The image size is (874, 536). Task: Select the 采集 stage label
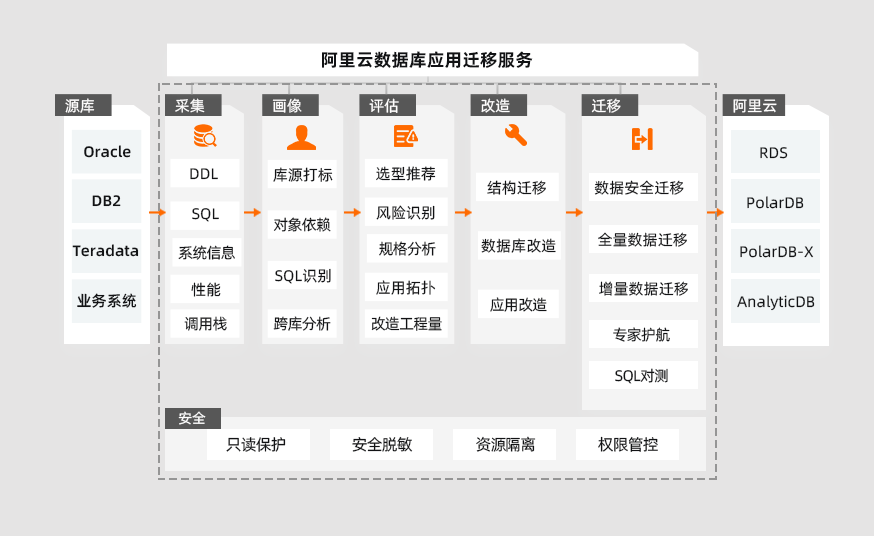tap(193, 105)
